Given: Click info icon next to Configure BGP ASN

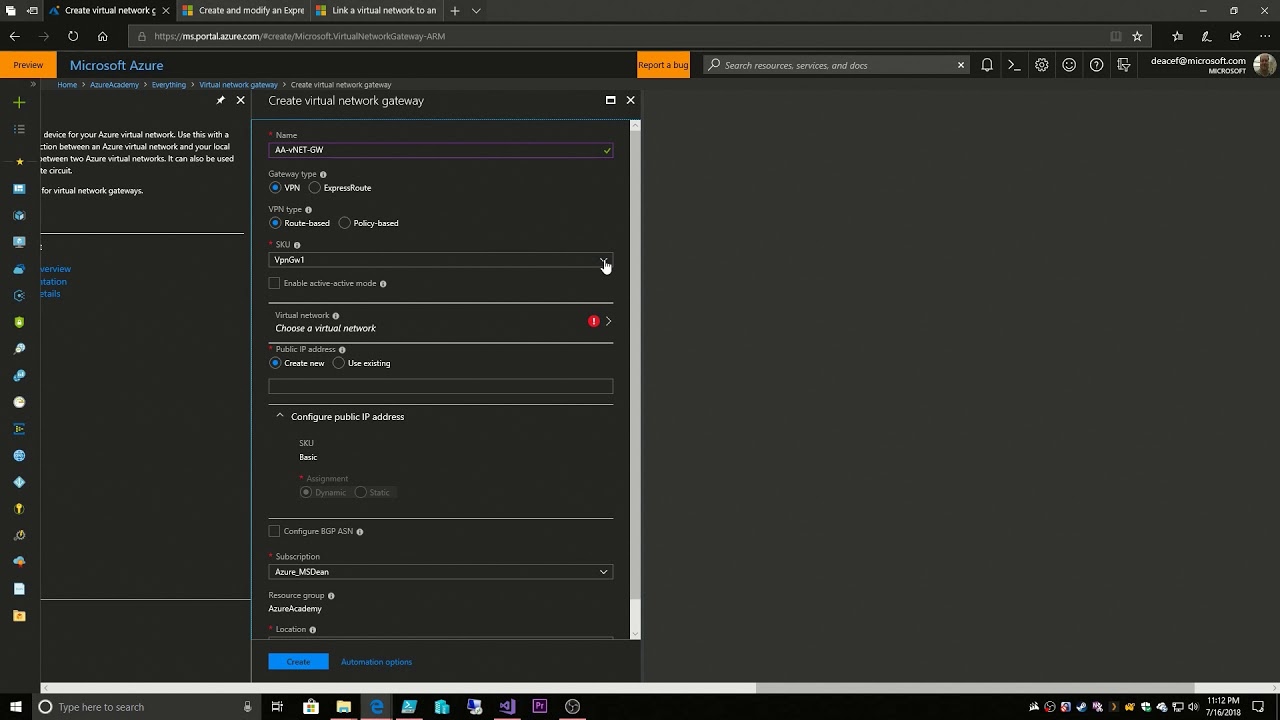Looking at the screenshot, I should 360,532.
